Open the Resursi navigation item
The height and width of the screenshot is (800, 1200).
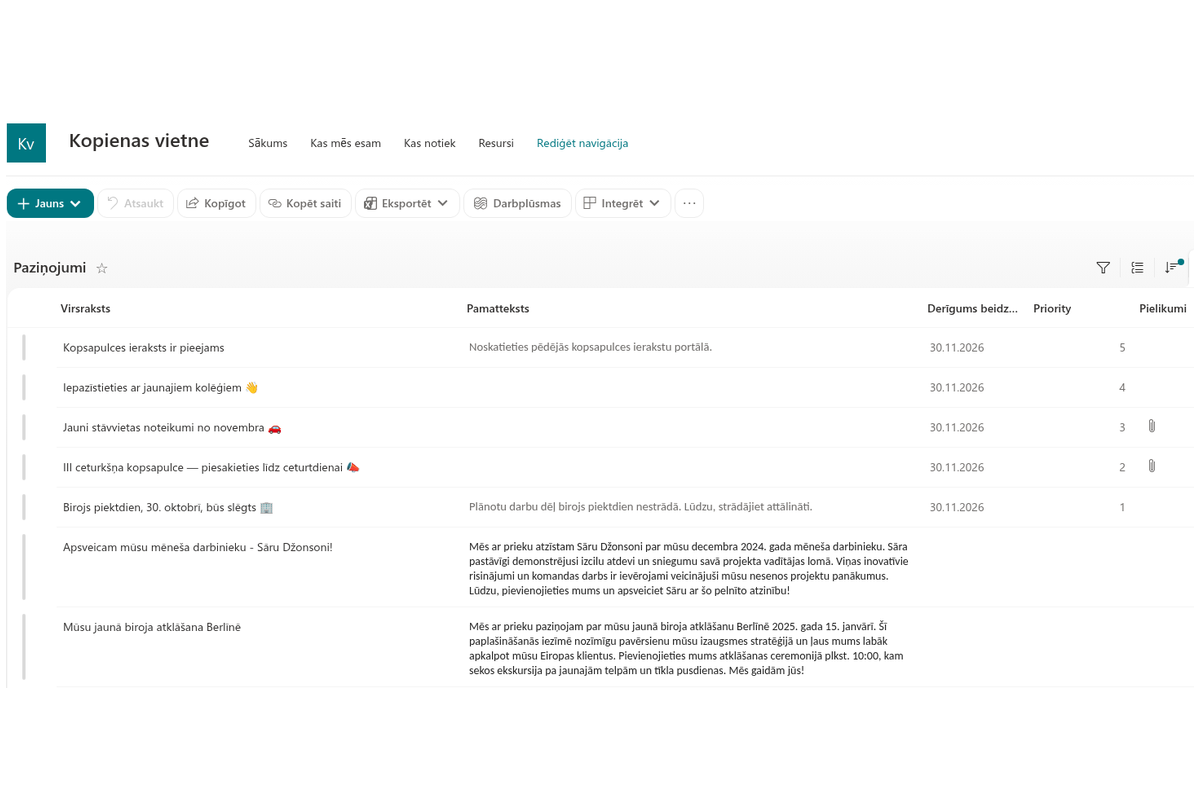(x=496, y=143)
